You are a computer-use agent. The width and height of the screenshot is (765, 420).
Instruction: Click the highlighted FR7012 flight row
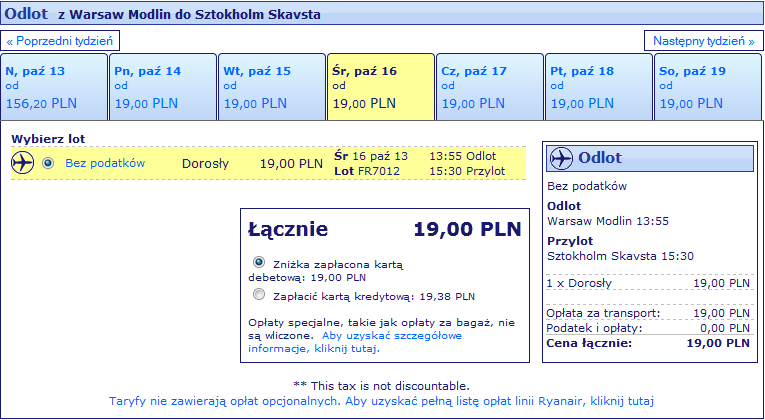point(268,163)
